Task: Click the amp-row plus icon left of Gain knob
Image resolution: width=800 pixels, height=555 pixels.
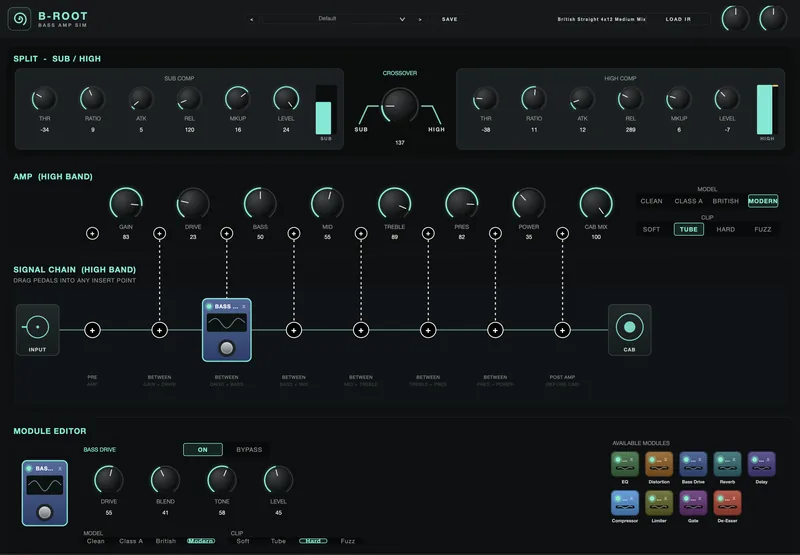Action: click(92, 233)
